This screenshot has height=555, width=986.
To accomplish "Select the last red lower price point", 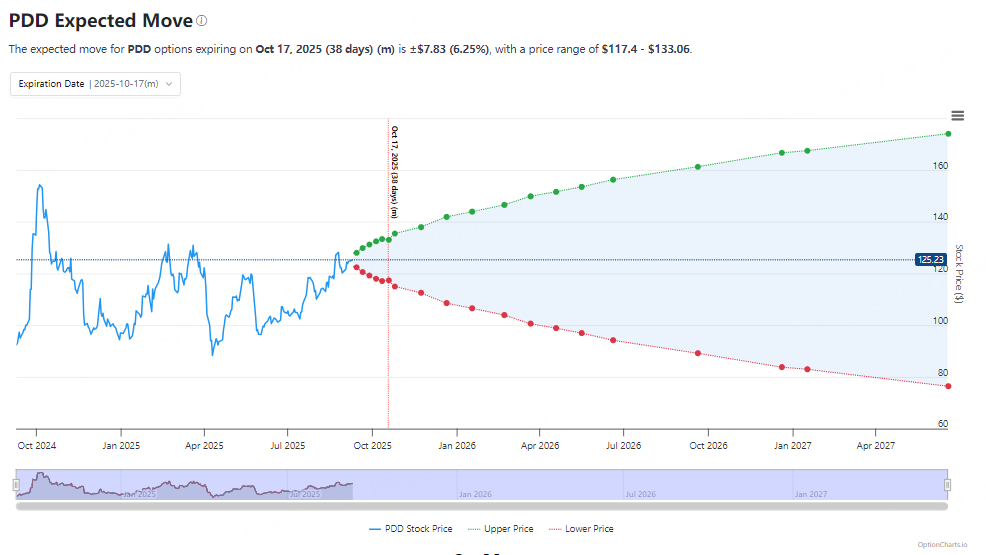I will [x=948, y=386].
